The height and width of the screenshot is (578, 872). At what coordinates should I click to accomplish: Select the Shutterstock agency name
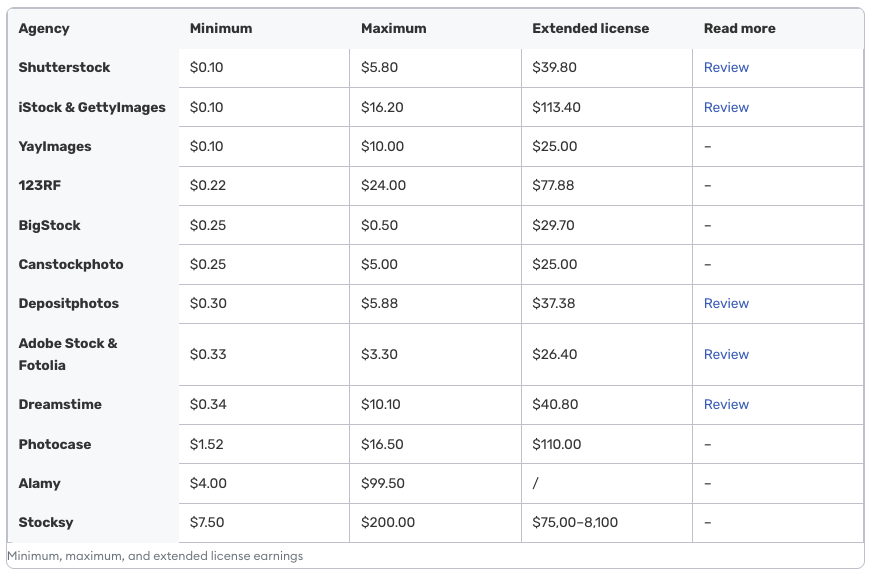[x=65, y=67]
